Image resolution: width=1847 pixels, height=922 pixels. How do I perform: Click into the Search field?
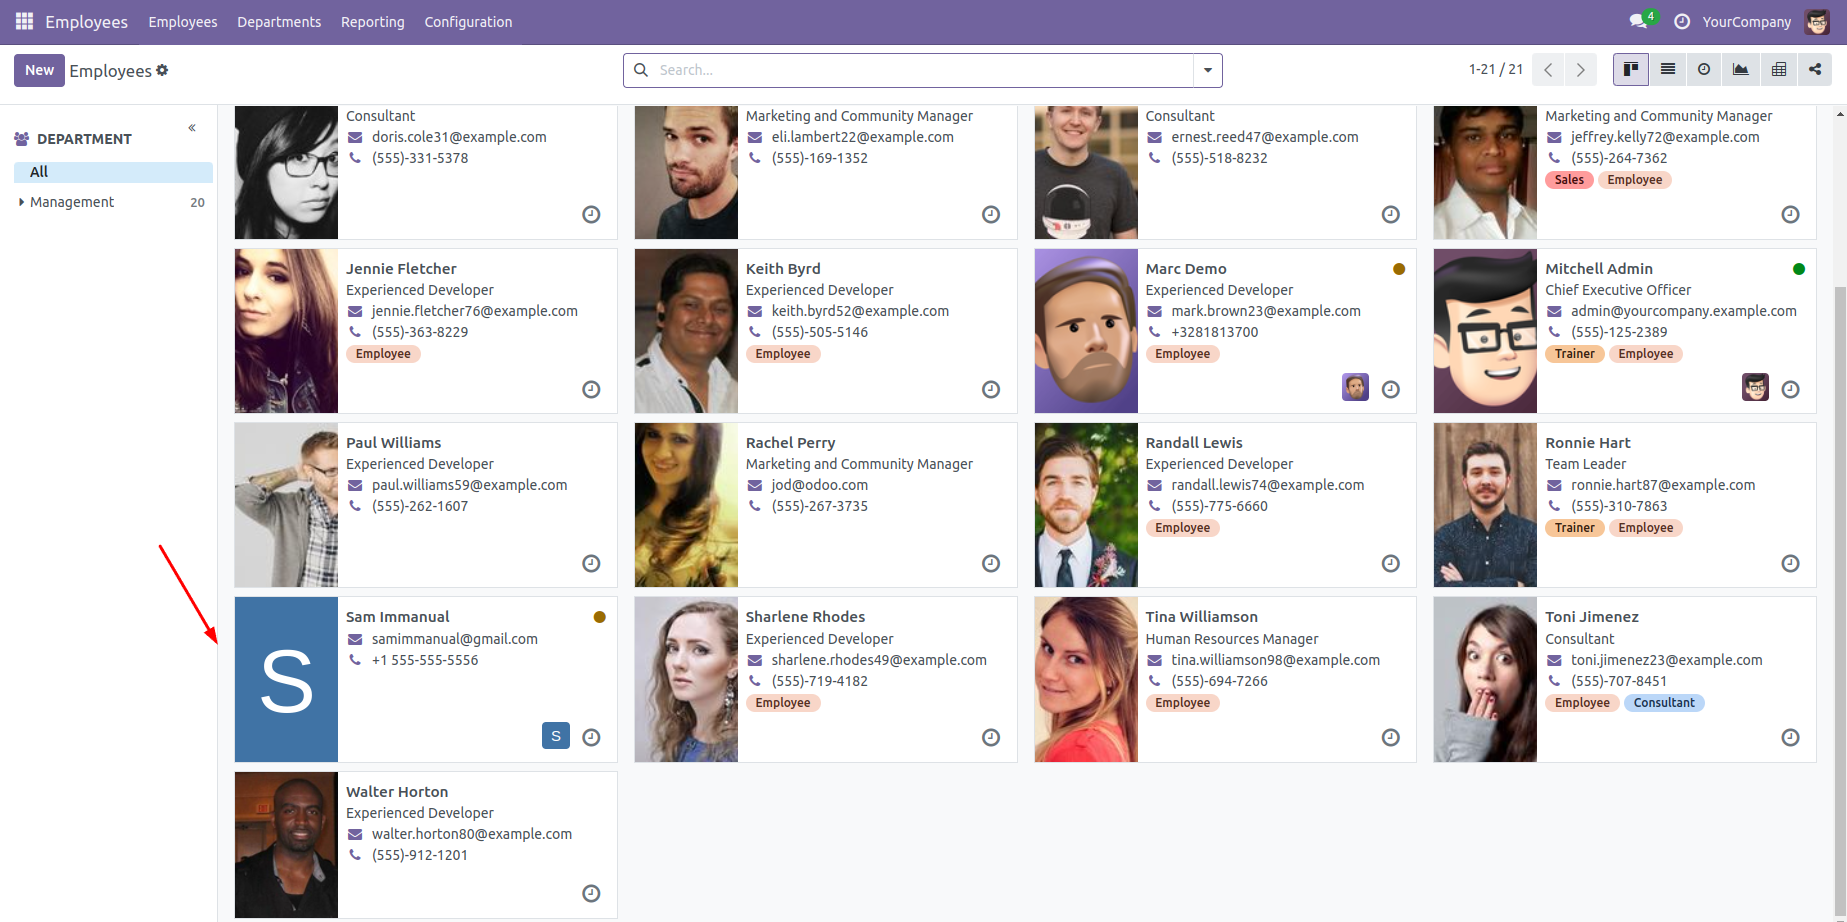pyautogui.click(x=920, y=70)
